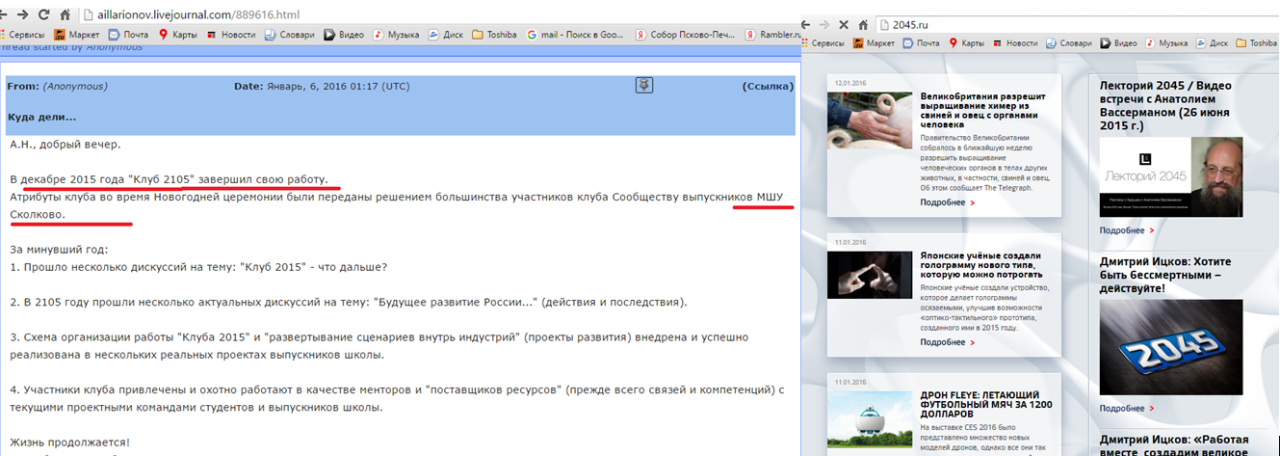Open Словари bookmark in 2045.ru window
The height and width of the screenshot is (456, 1280).
1068,43
